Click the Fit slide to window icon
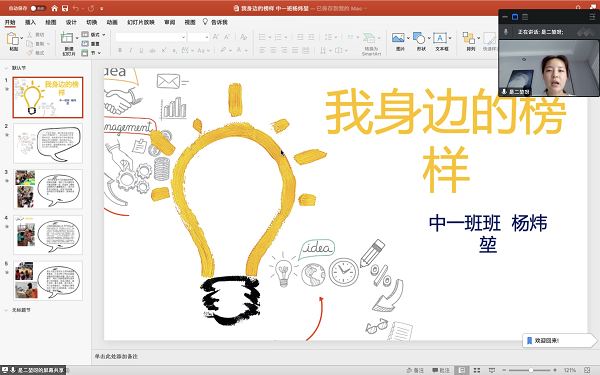The height and width of the screenshot is (375, 600). [587, 370]
